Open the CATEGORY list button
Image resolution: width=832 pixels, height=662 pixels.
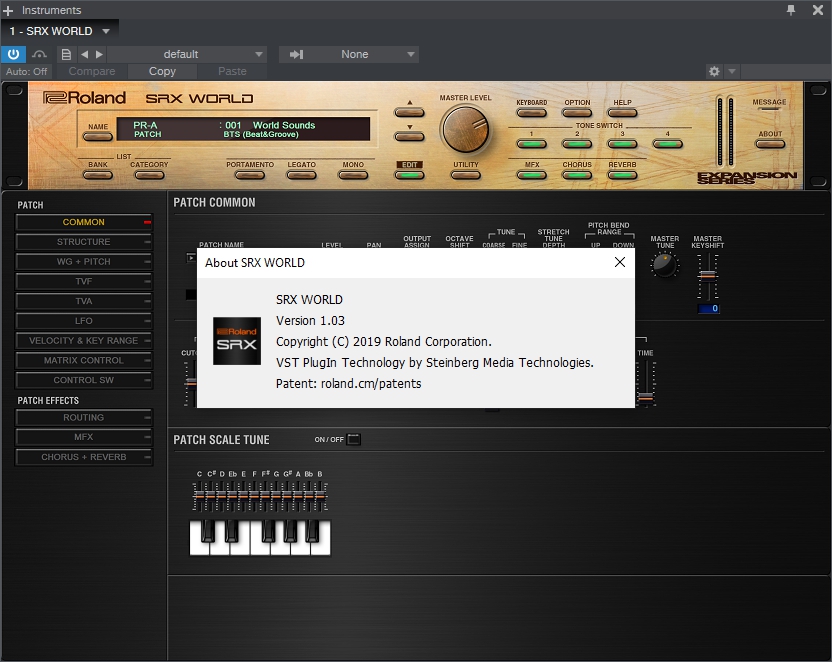coord(149,175)
